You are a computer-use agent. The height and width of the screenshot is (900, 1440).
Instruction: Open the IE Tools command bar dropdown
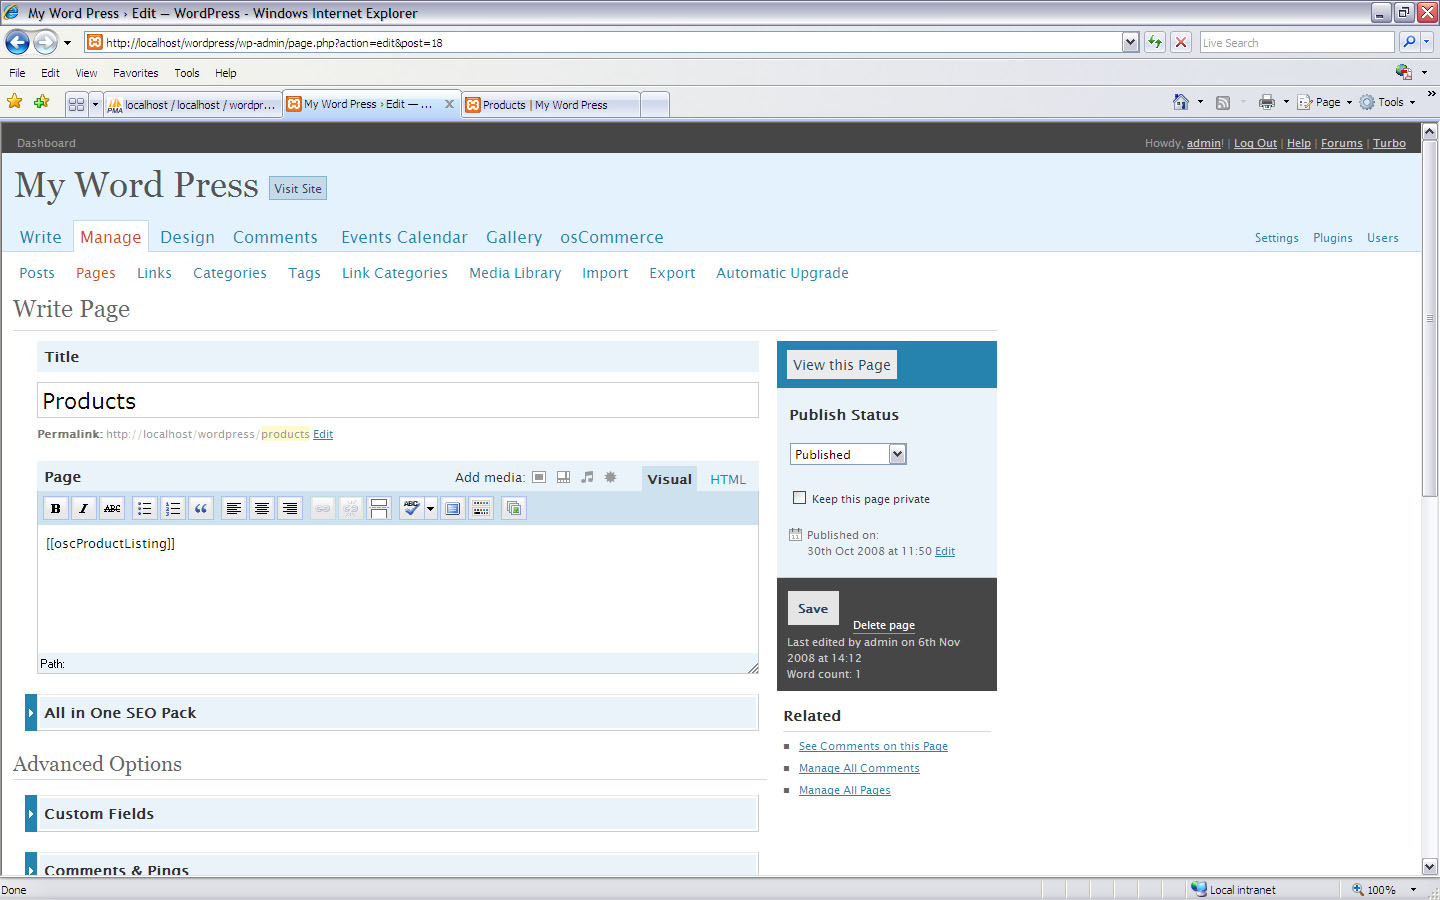[x=1387, y=102]
